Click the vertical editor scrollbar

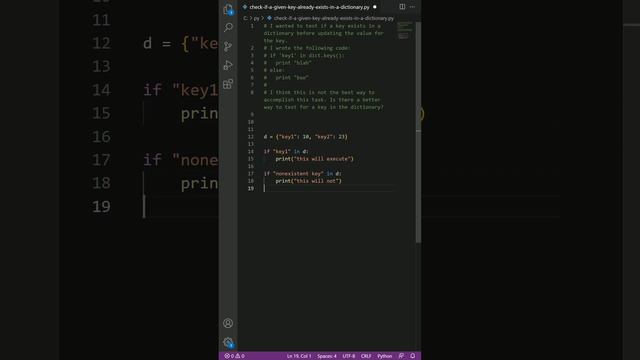click(418, 133)
